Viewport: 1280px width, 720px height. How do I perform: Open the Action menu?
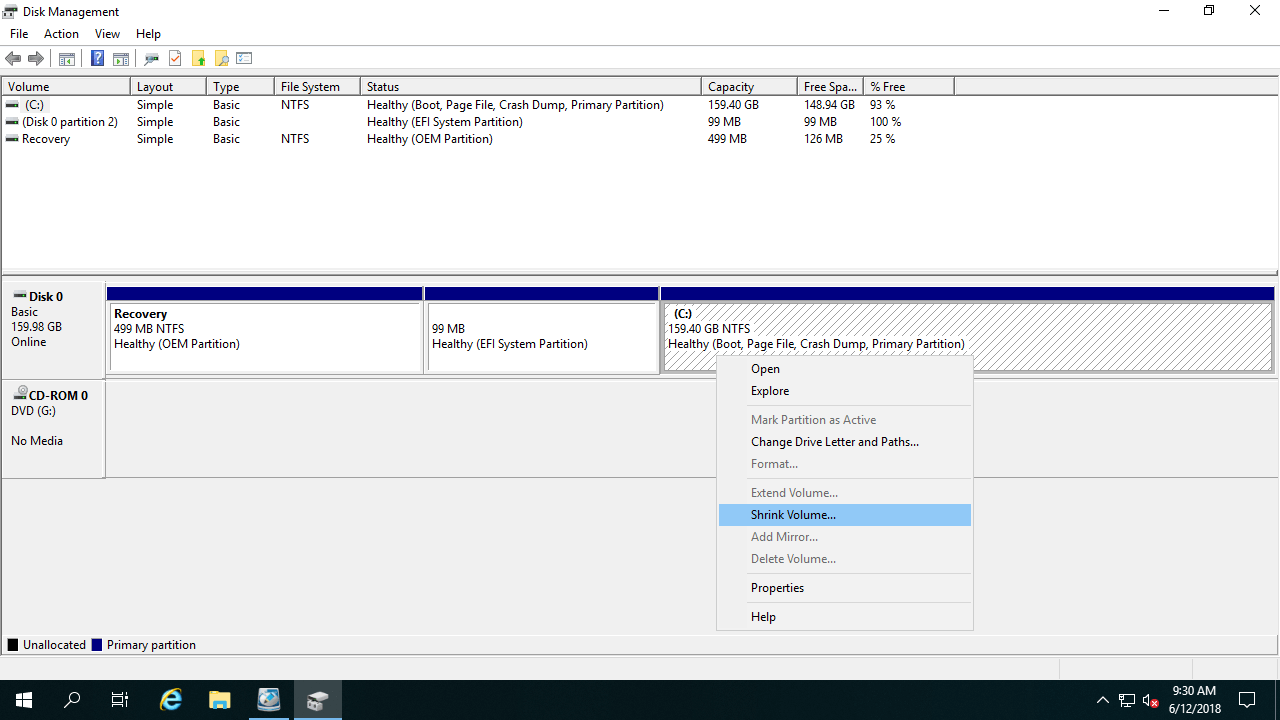(61, 33)
